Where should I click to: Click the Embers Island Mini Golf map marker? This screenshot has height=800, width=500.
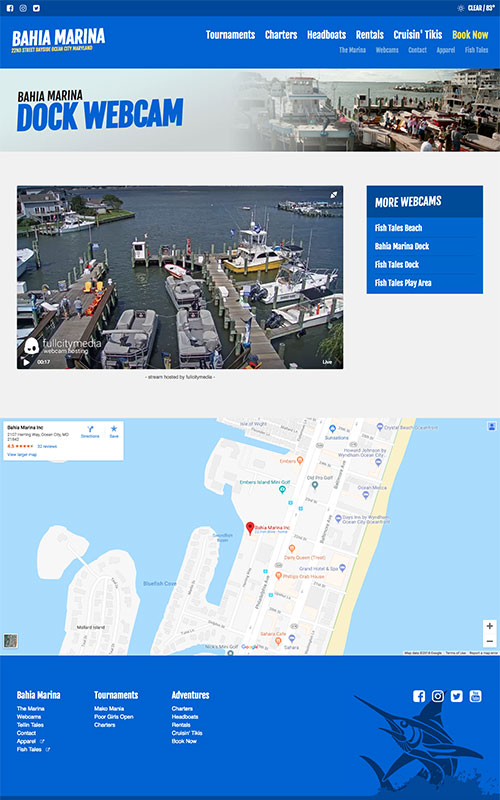[x=282, y=489]
